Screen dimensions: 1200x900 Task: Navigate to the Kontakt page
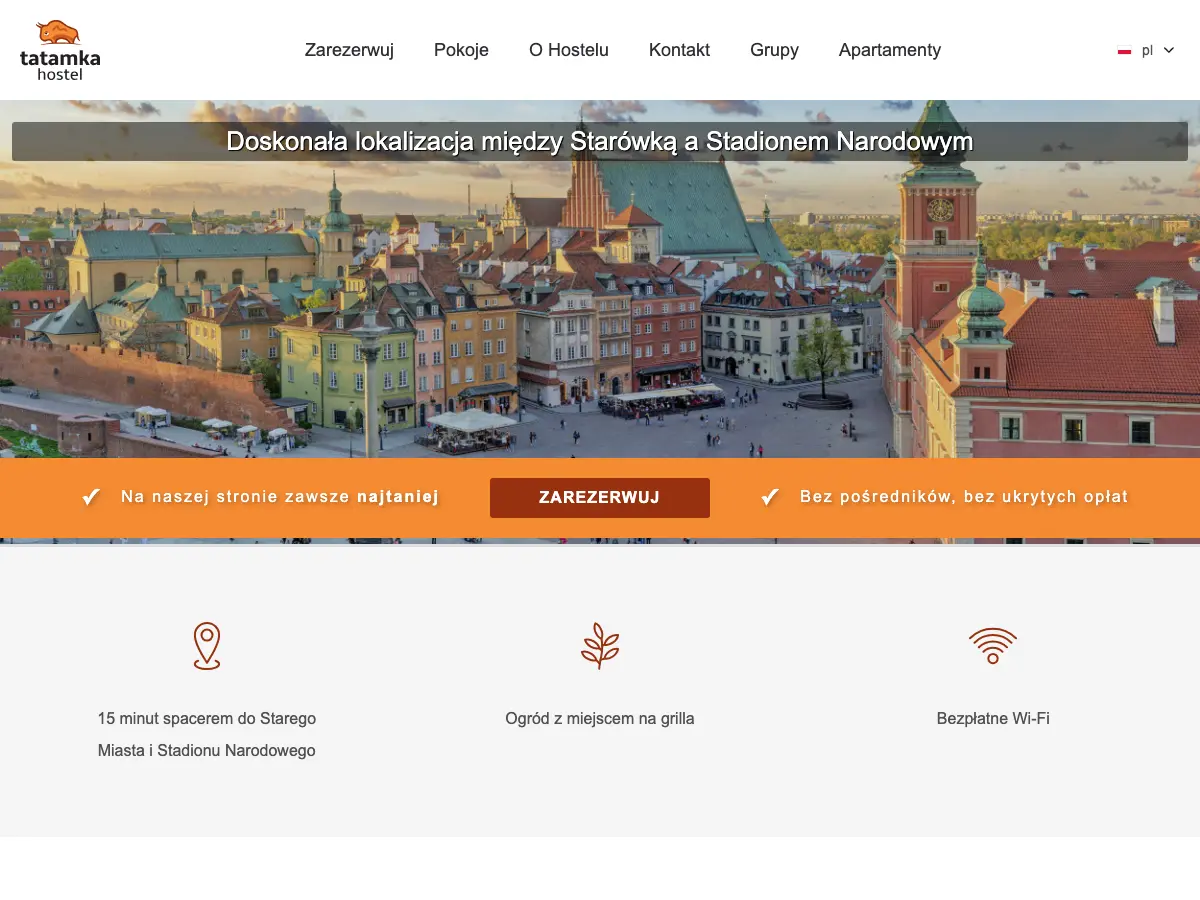679,50
